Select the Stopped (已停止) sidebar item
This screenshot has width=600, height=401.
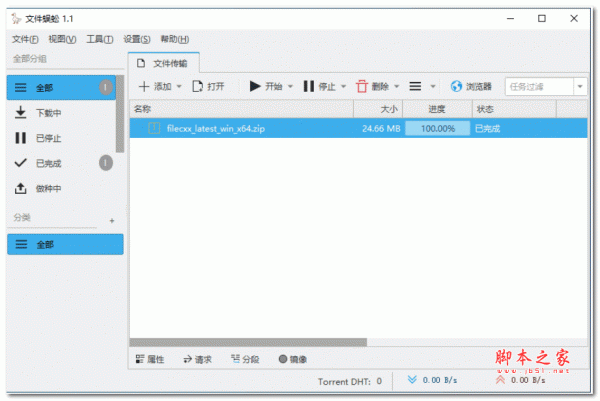(61, 138)
